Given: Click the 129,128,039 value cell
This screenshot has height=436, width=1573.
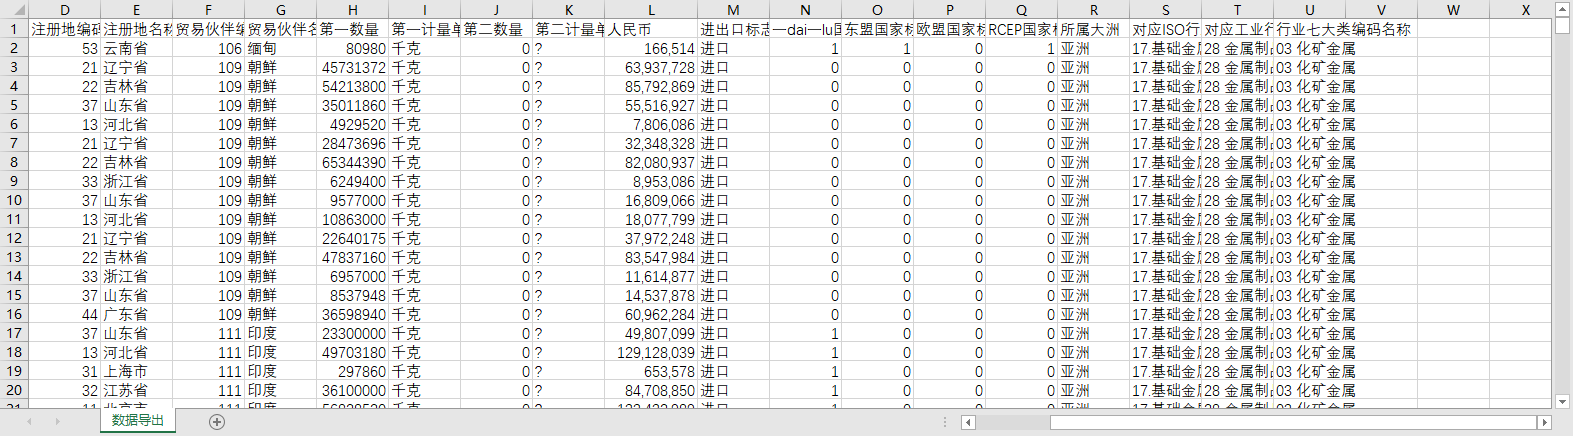Looking at the screenshot, I should (651, 352).
